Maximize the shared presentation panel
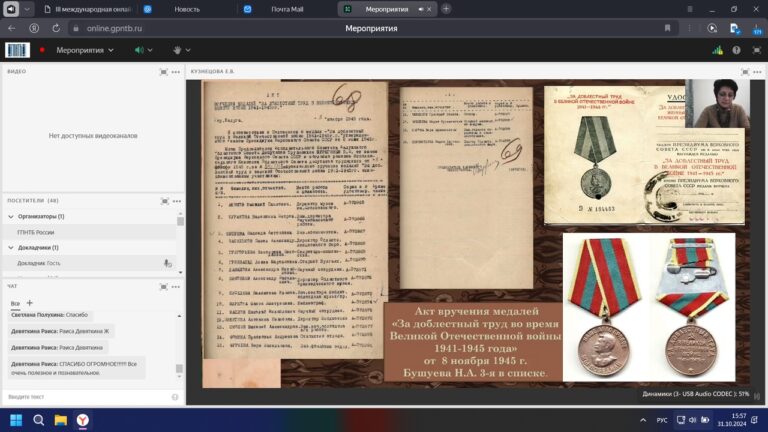Image resolution: width=768 pixels, height=432 pixels. [x=744, y=72]
